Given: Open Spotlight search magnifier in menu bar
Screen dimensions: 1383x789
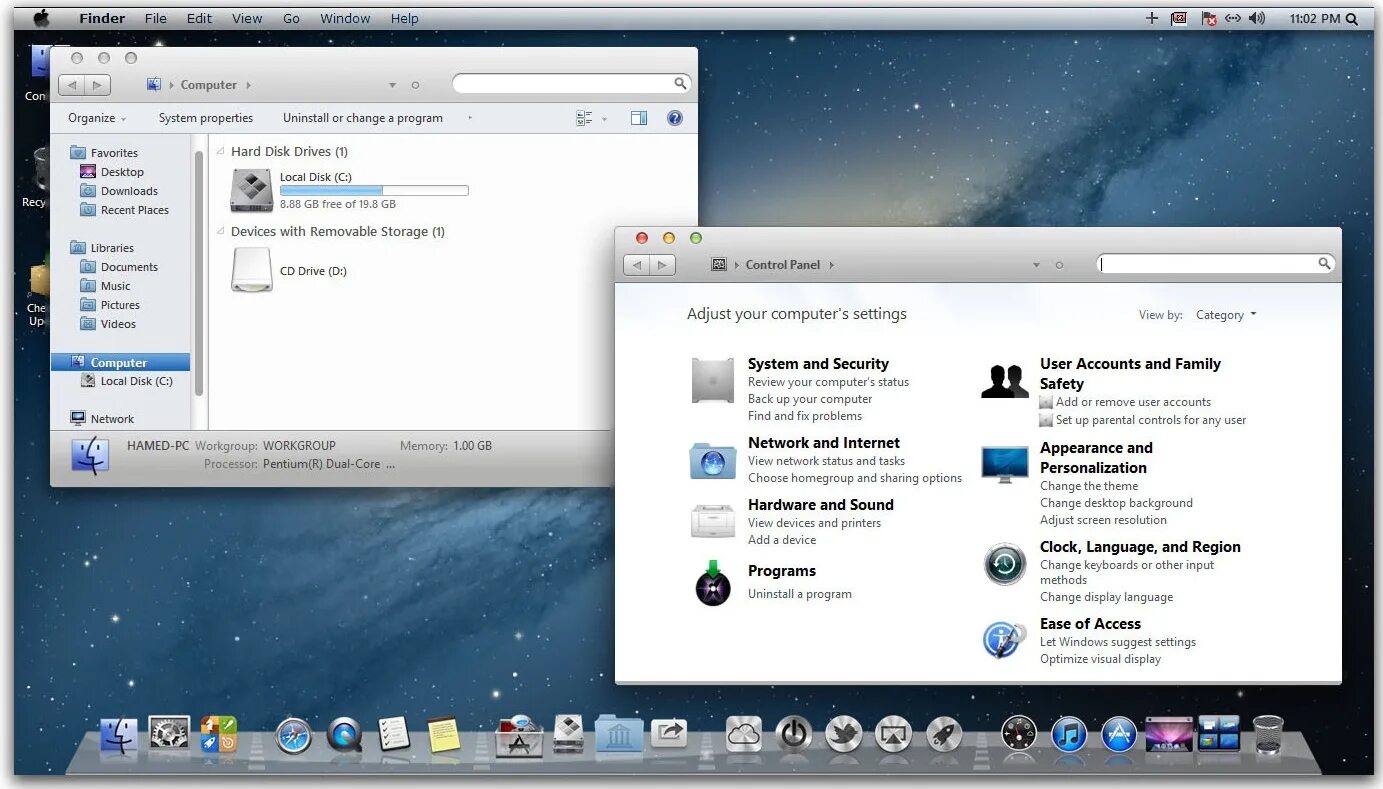Looking at the screenshot, I should 1352,19.
